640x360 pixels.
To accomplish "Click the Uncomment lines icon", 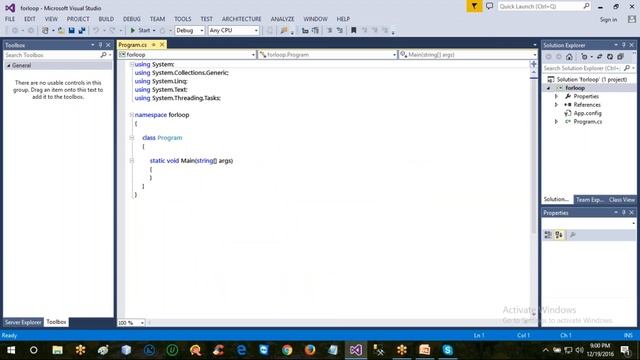I will tap(340, 31).
